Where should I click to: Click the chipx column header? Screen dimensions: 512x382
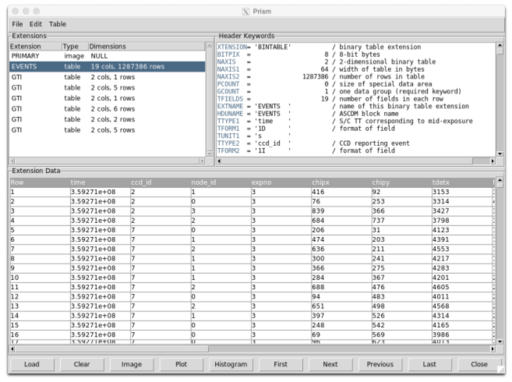pos(341,182)
